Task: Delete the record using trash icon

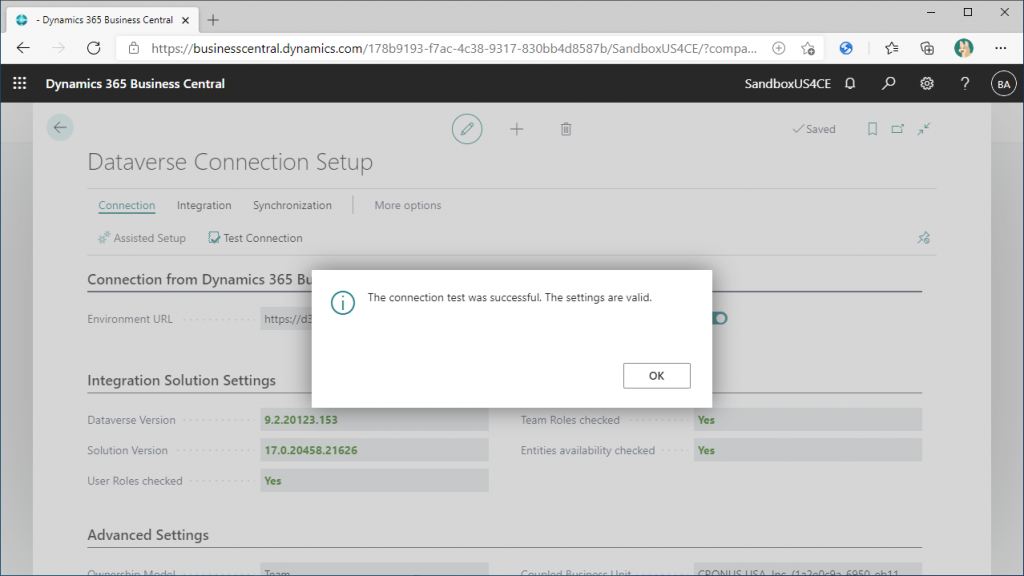Action: tap(566, 129)
